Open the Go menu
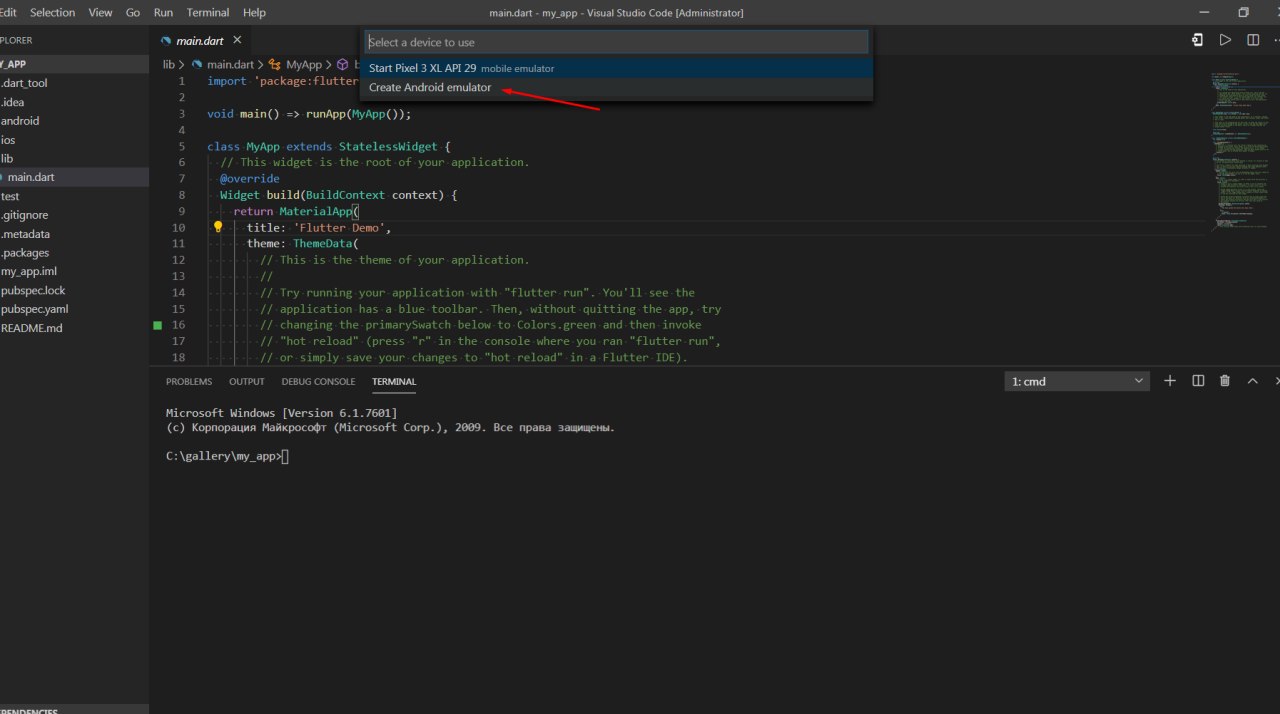 tap(133, 12)
